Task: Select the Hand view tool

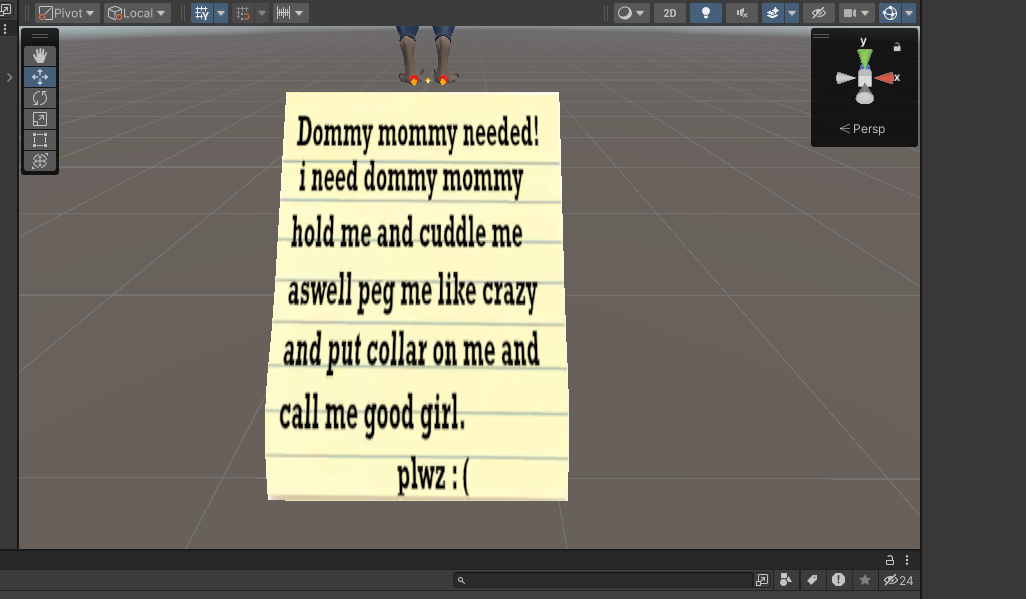Action: (40, 56)
